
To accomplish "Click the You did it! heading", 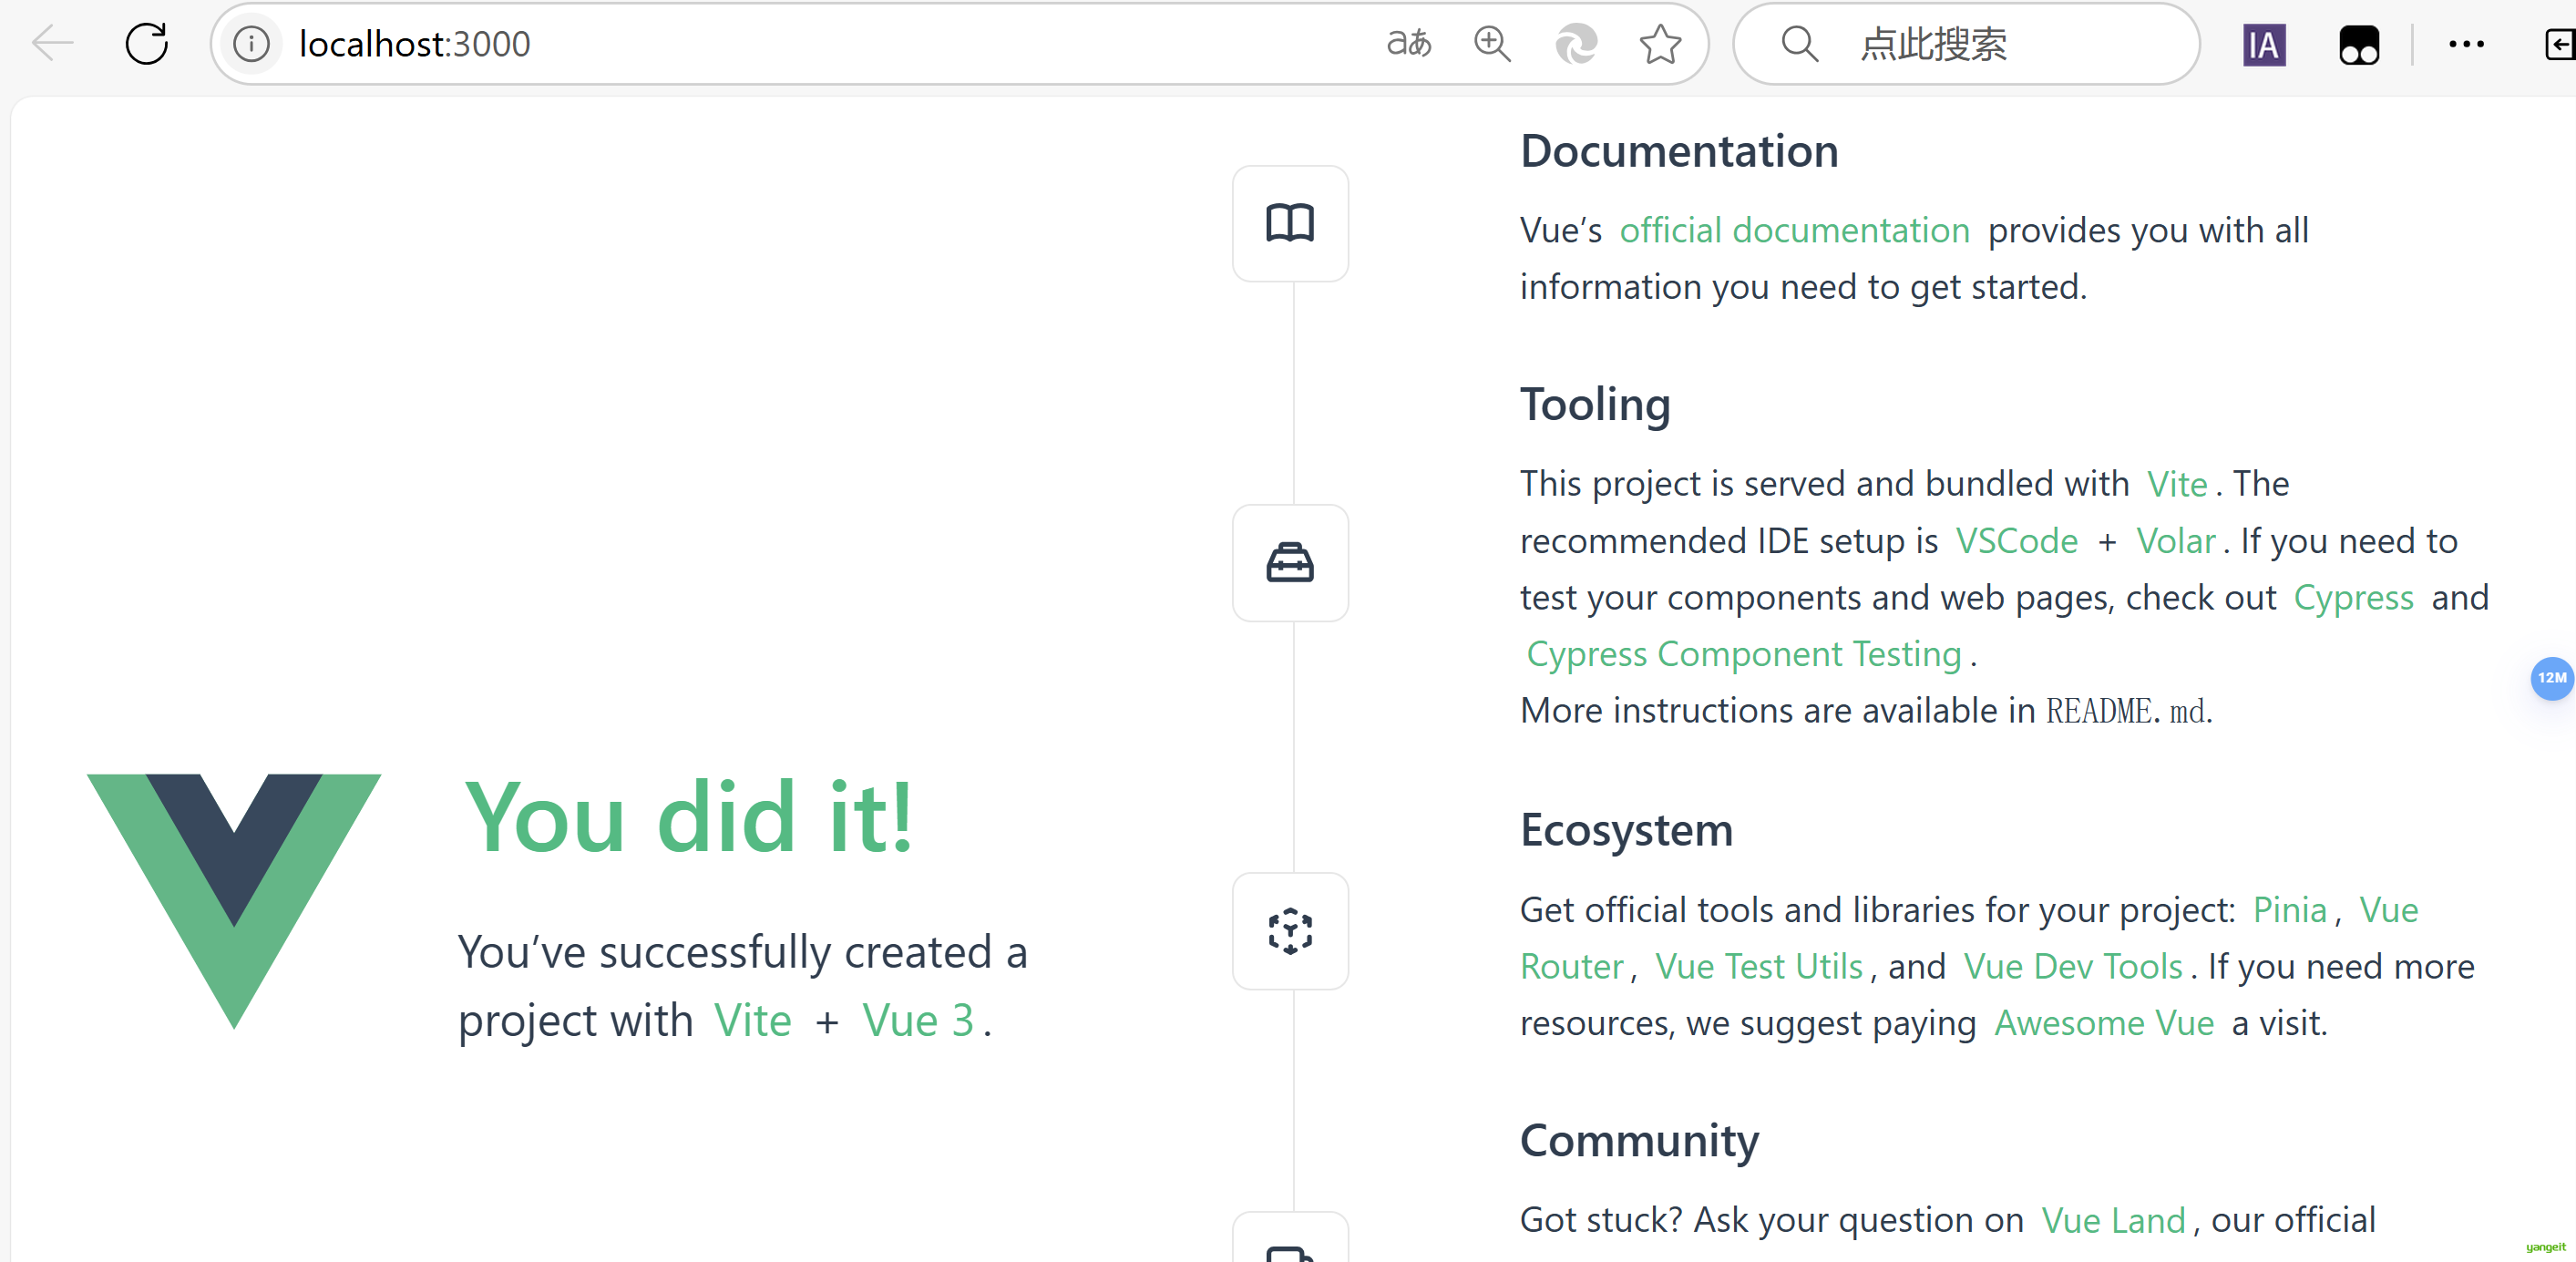I will [x=688, y=817].
